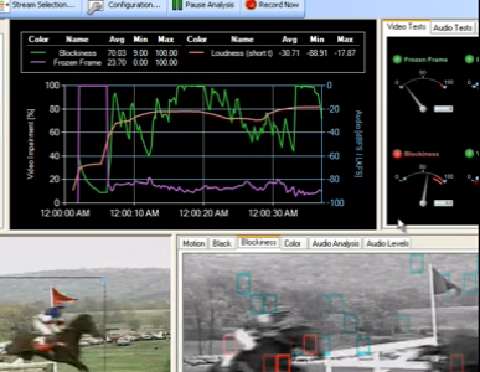Click the red Record Now icon

(x=251, y=5)
